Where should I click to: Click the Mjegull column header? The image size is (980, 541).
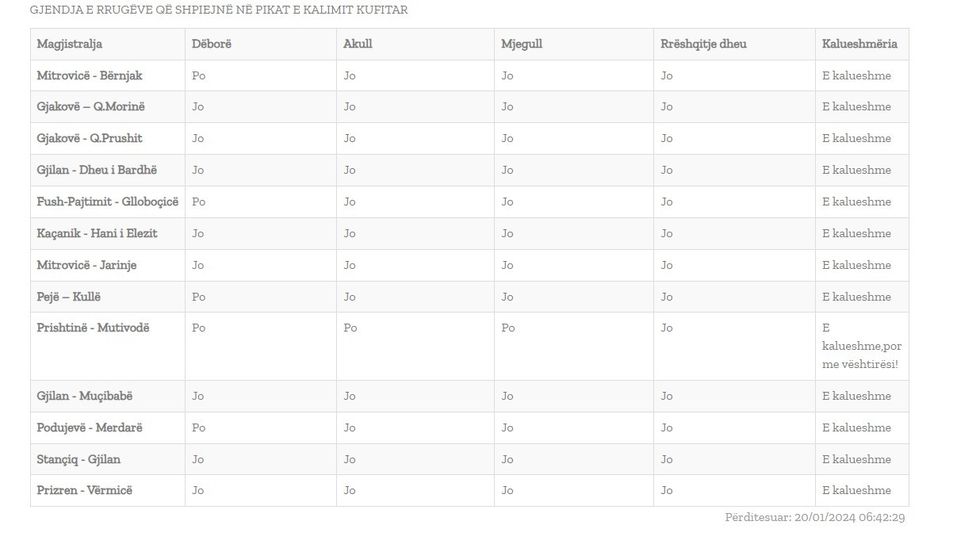coord(521,44)
